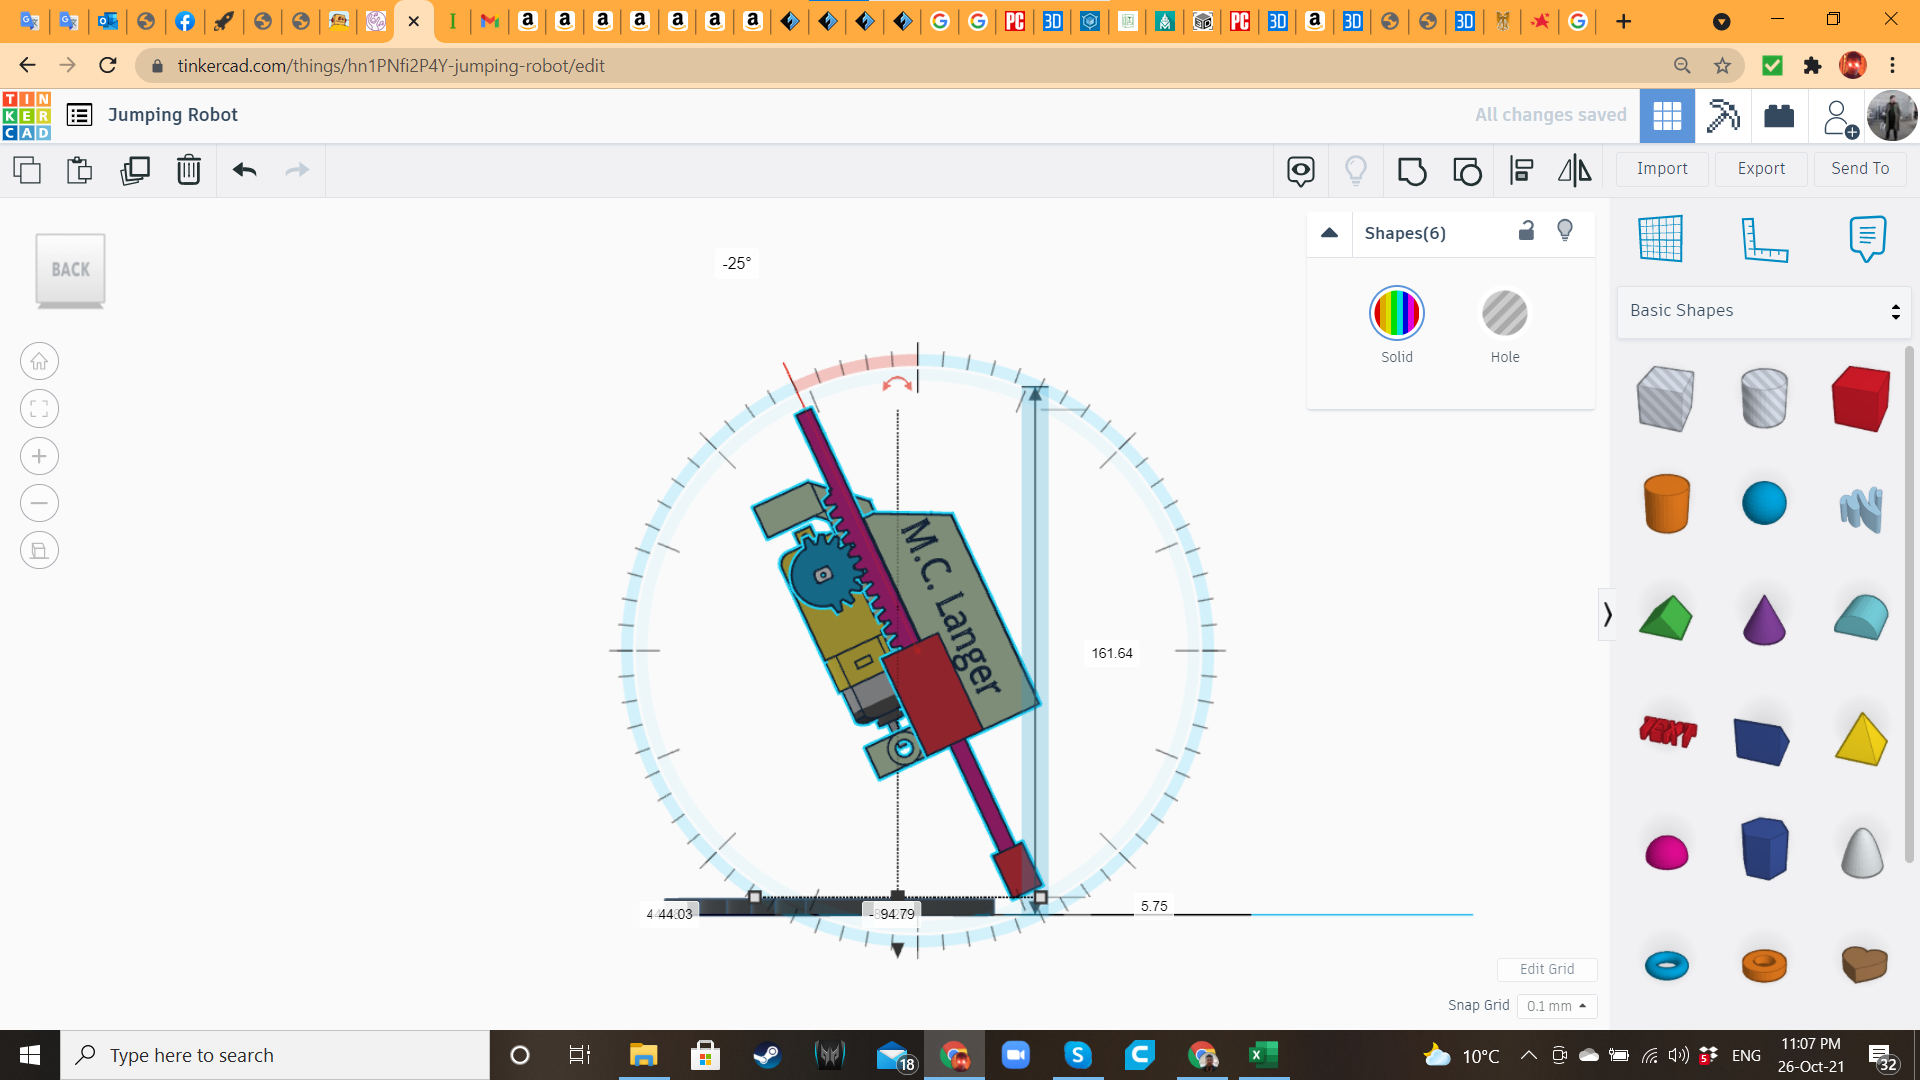Select the Ruler tool icon

tap(1763, 239)
